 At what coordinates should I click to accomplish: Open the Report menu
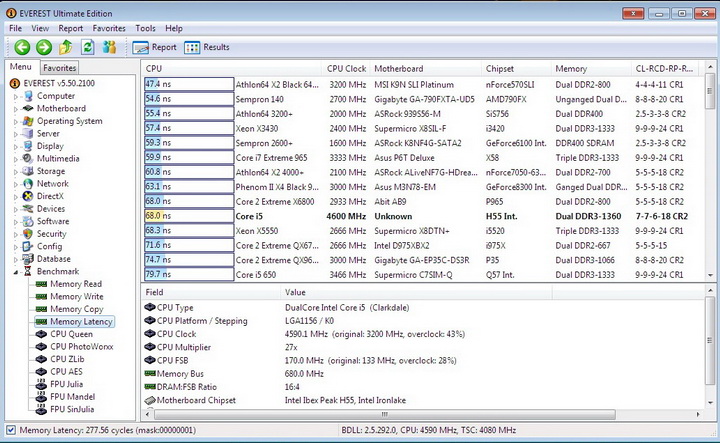(71, 28)
